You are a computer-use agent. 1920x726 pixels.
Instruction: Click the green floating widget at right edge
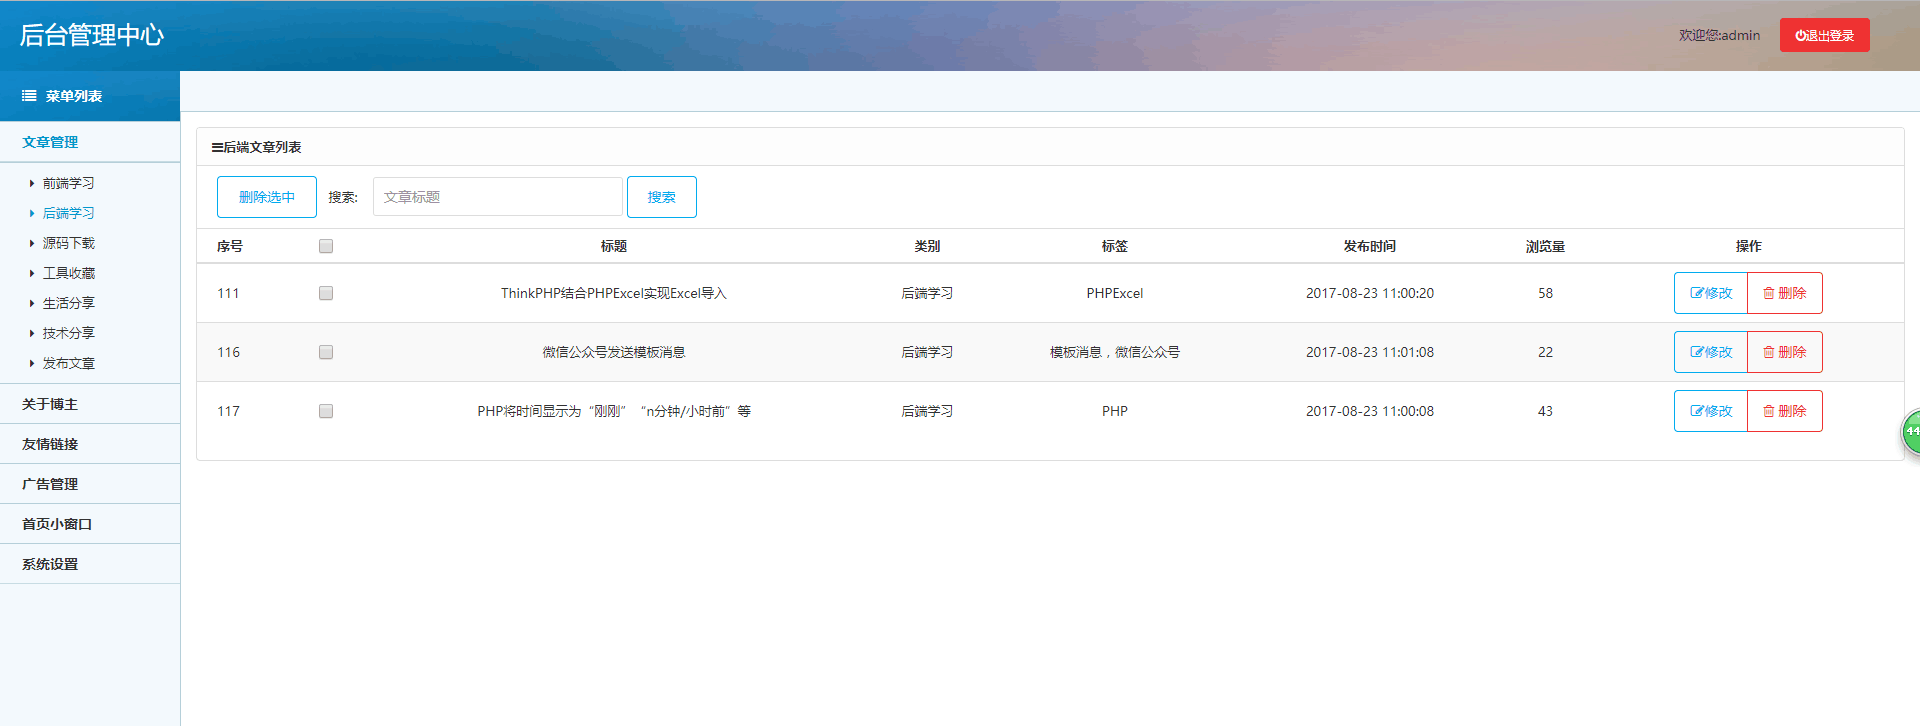(x=1910, y=431)
